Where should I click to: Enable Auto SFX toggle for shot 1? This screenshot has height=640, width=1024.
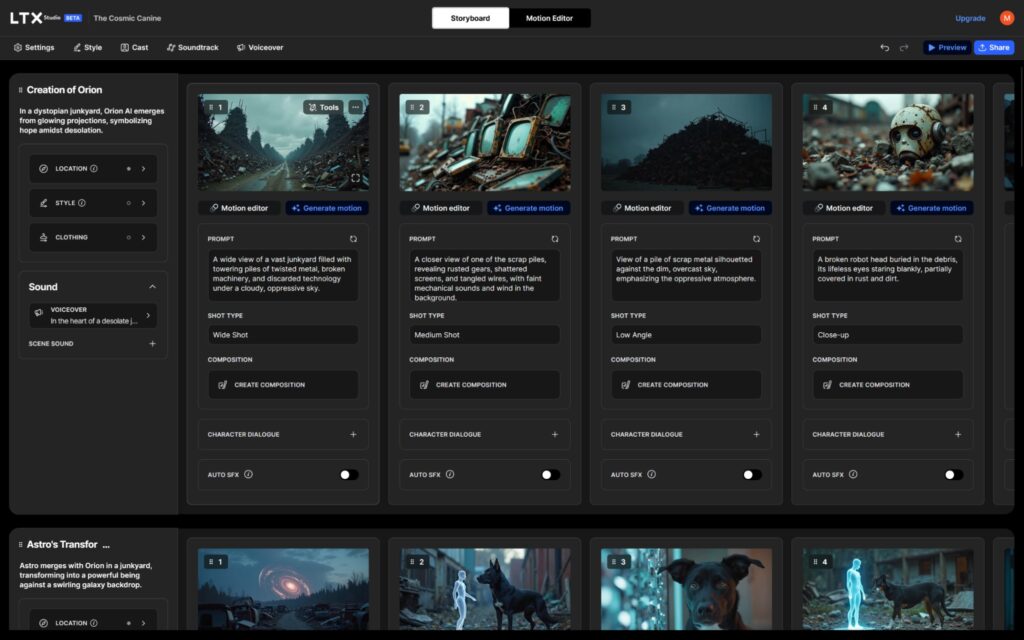(x=349, y=475)
